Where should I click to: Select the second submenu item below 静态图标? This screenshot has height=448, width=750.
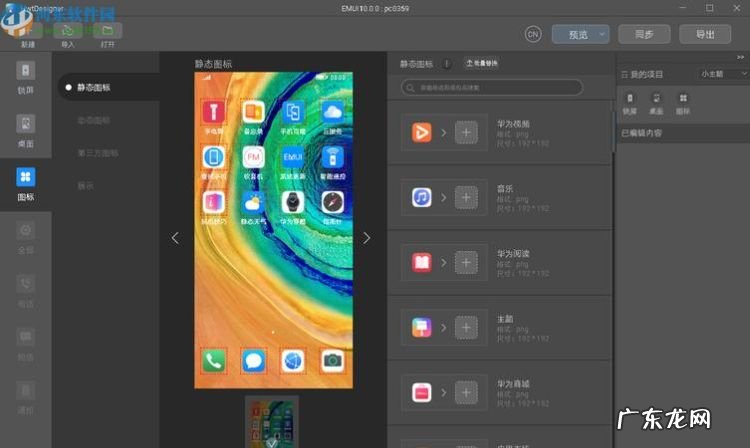[94, 120]
